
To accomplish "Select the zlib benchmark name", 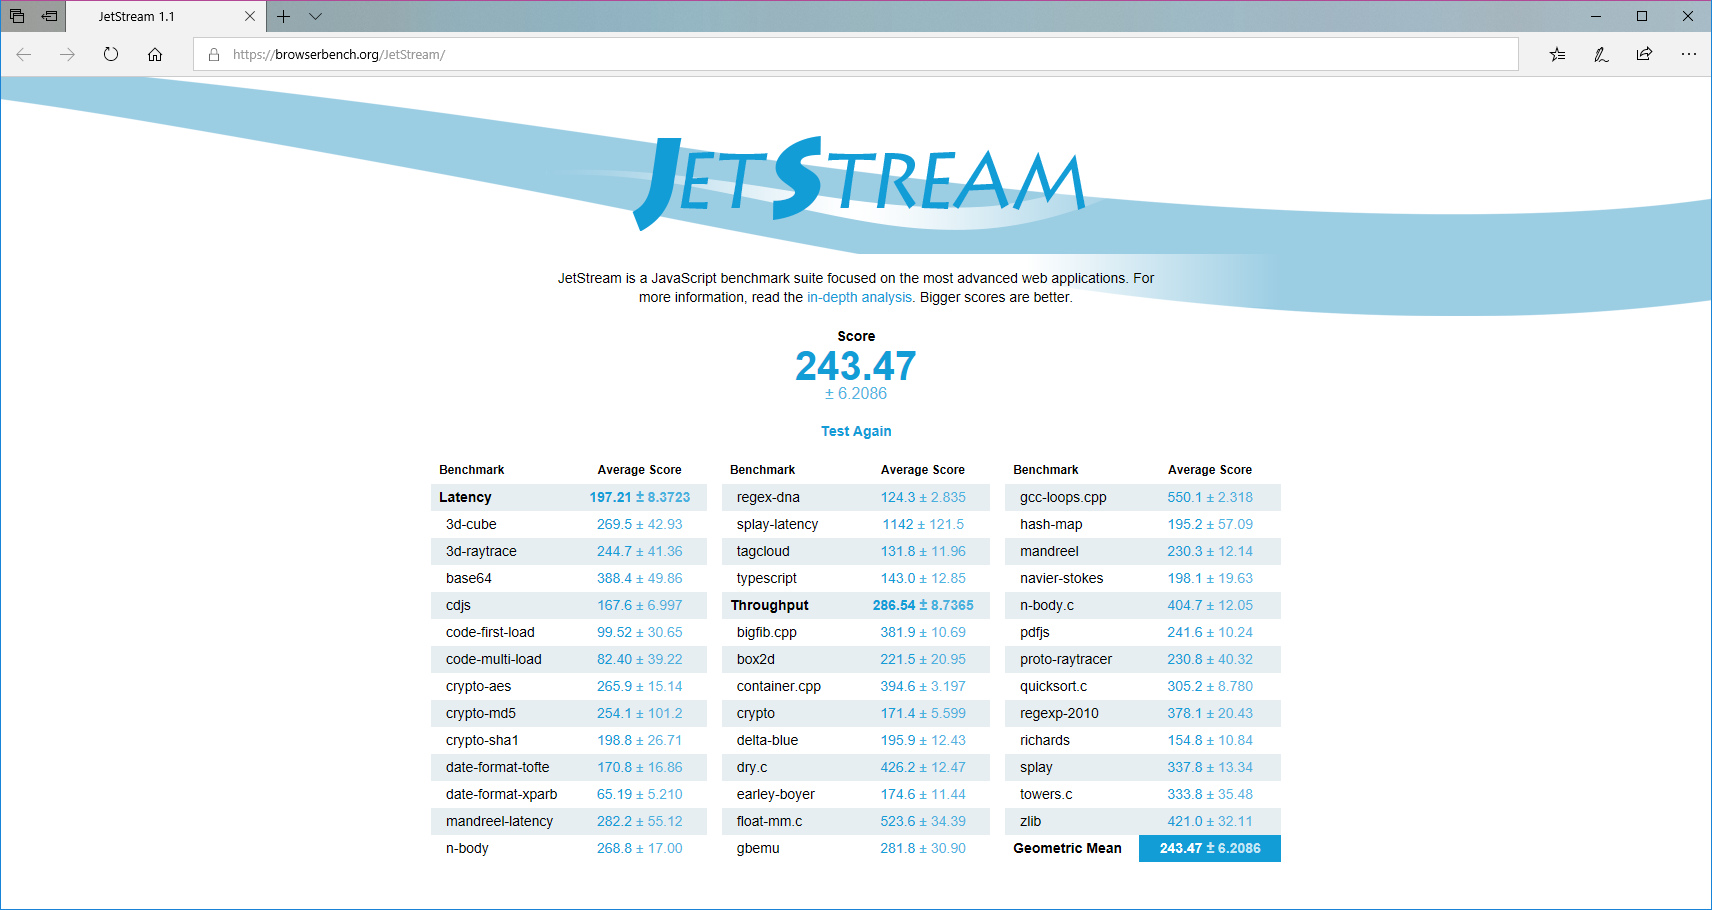I will (1031, 821).
